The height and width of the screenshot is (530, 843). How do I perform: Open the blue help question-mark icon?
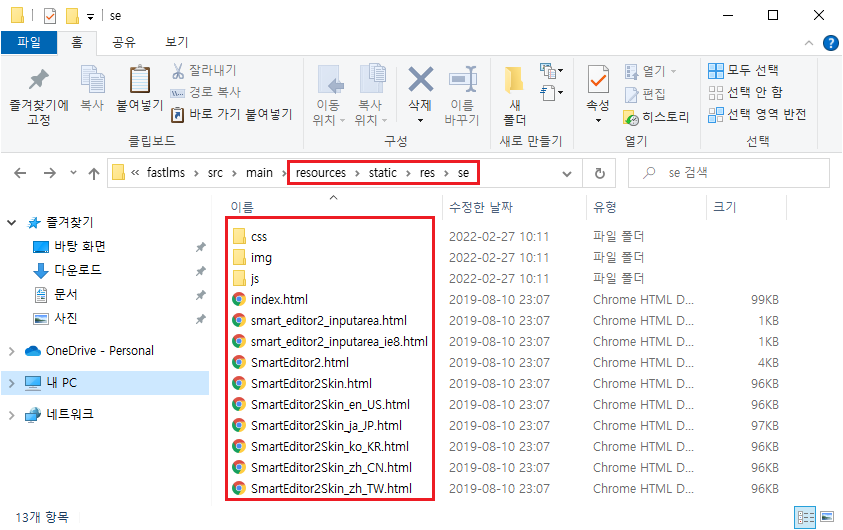pyautogui.click(x=831, y=43)
